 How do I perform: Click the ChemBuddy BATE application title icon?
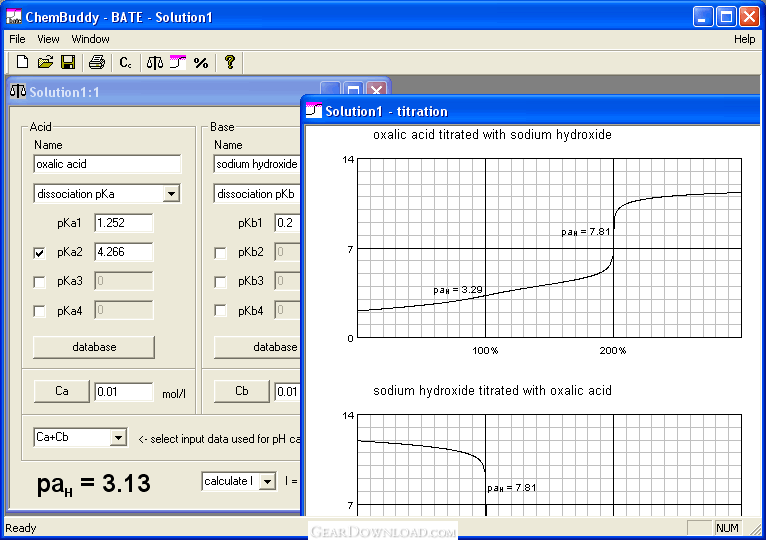[x=14, y=17]
